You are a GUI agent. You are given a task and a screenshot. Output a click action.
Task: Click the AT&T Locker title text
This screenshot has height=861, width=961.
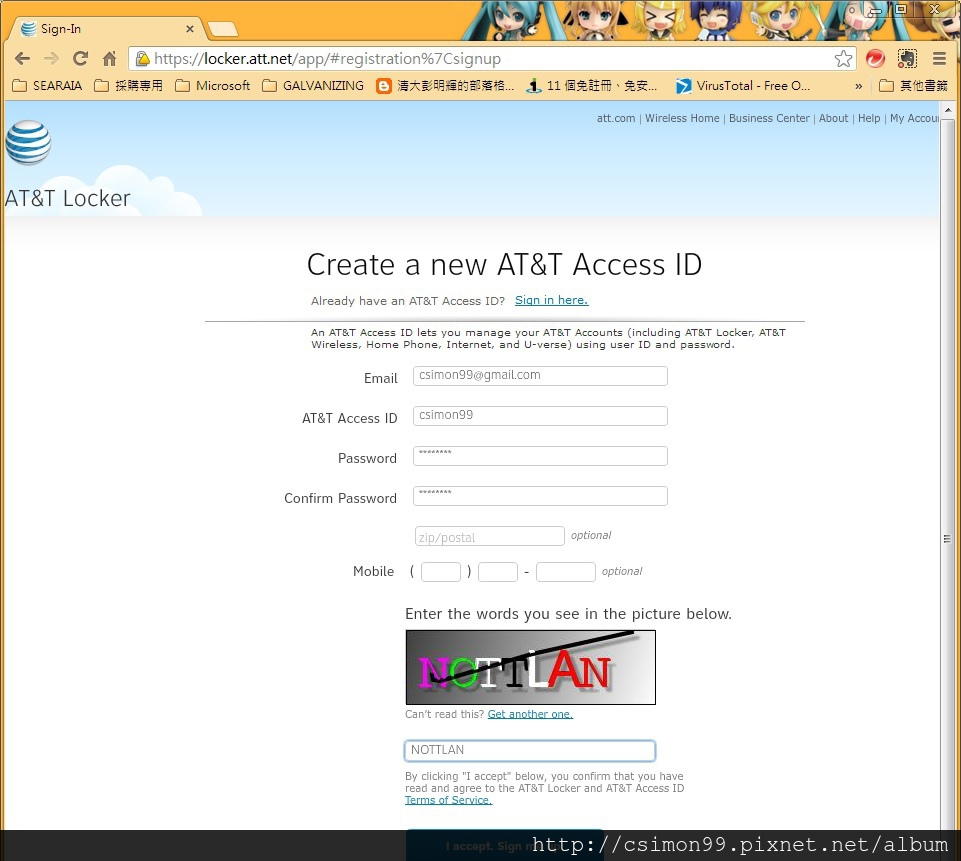coord(67,199)
